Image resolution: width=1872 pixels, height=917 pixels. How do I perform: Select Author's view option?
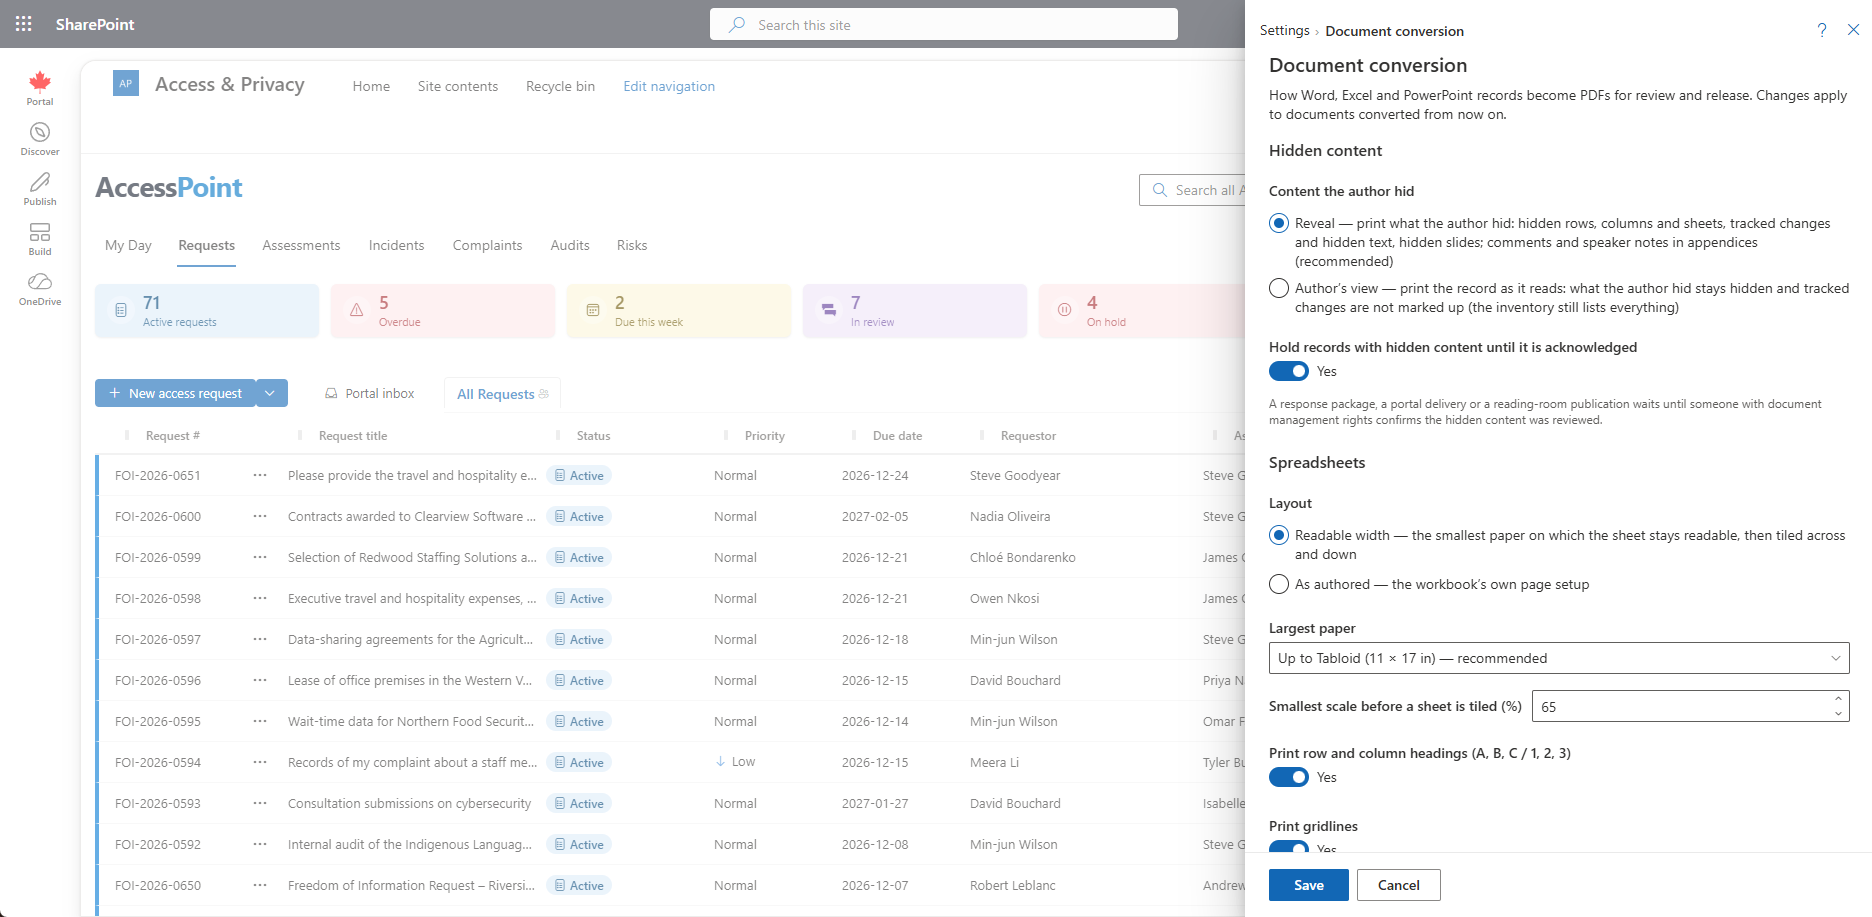coord(1279,289)
